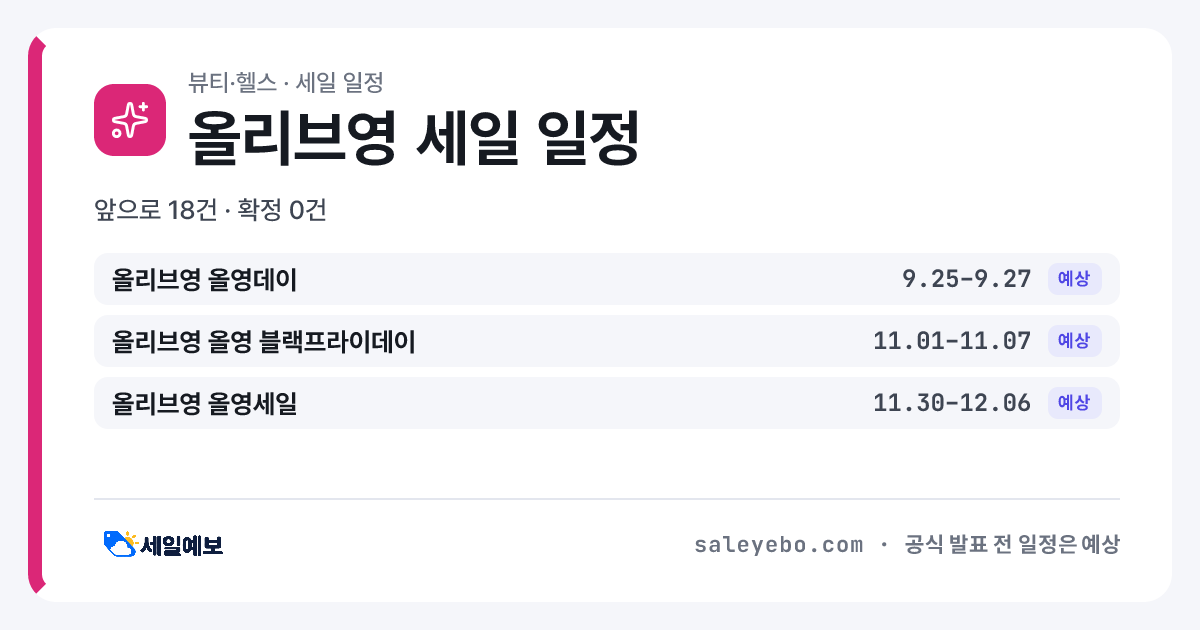
Task: Click the 공식 발표 전 일정은 예상 notice
Action: pos(1011,545)
